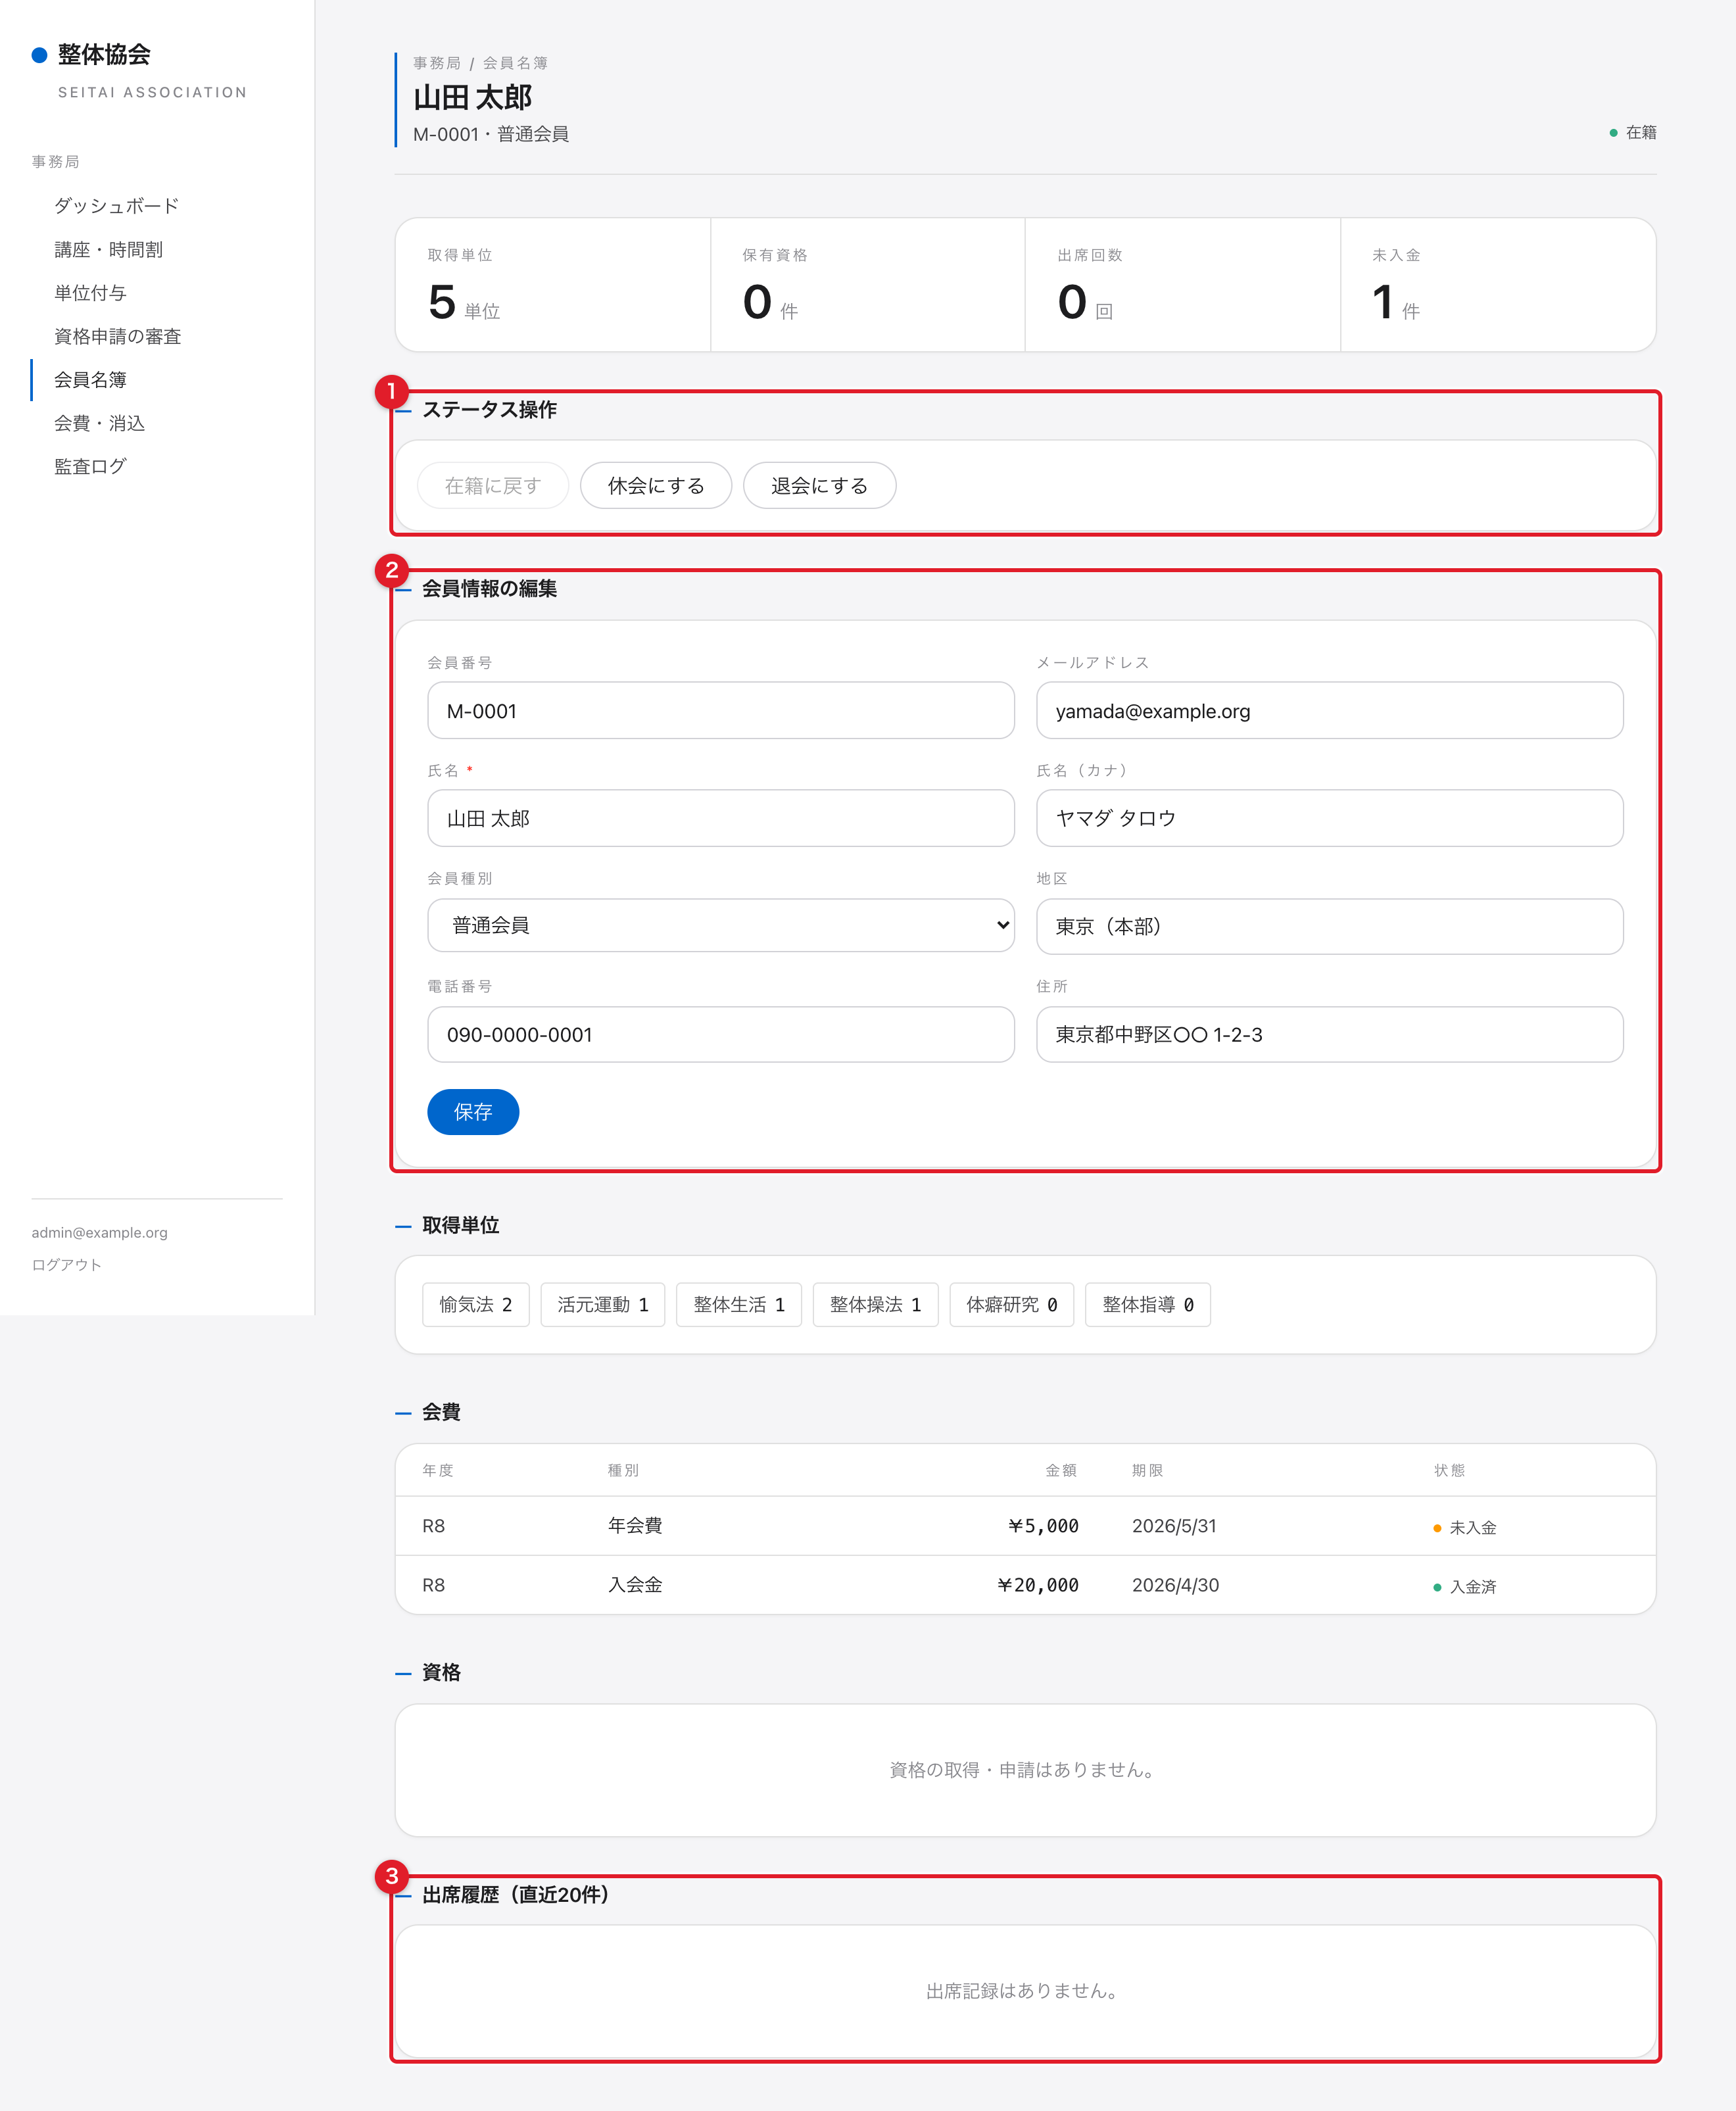Viewport: 1736px width, 2111px height.
Task: Click the 山田 太郎 page heading
Action: click(472, 97)
